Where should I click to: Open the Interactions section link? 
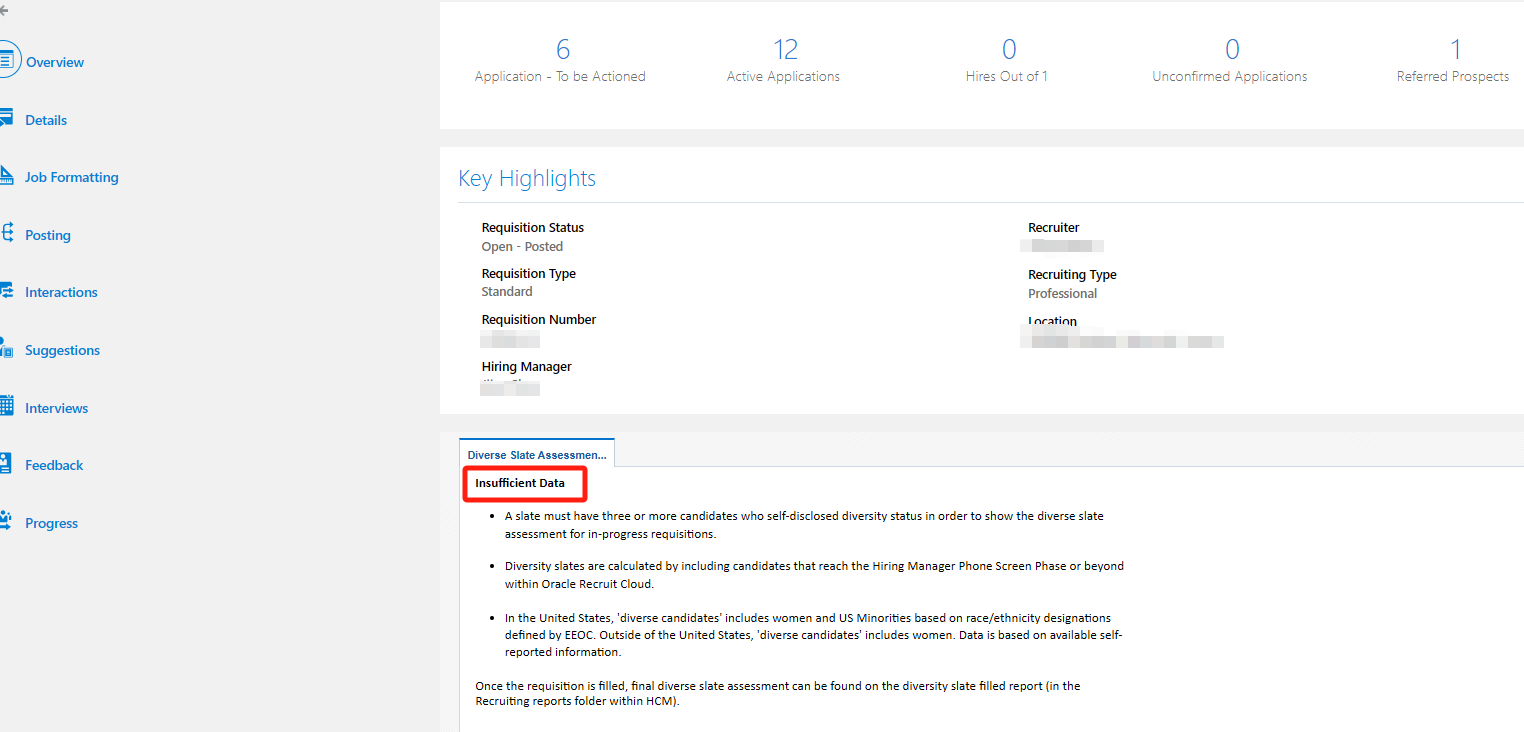(x=61, y=292)
